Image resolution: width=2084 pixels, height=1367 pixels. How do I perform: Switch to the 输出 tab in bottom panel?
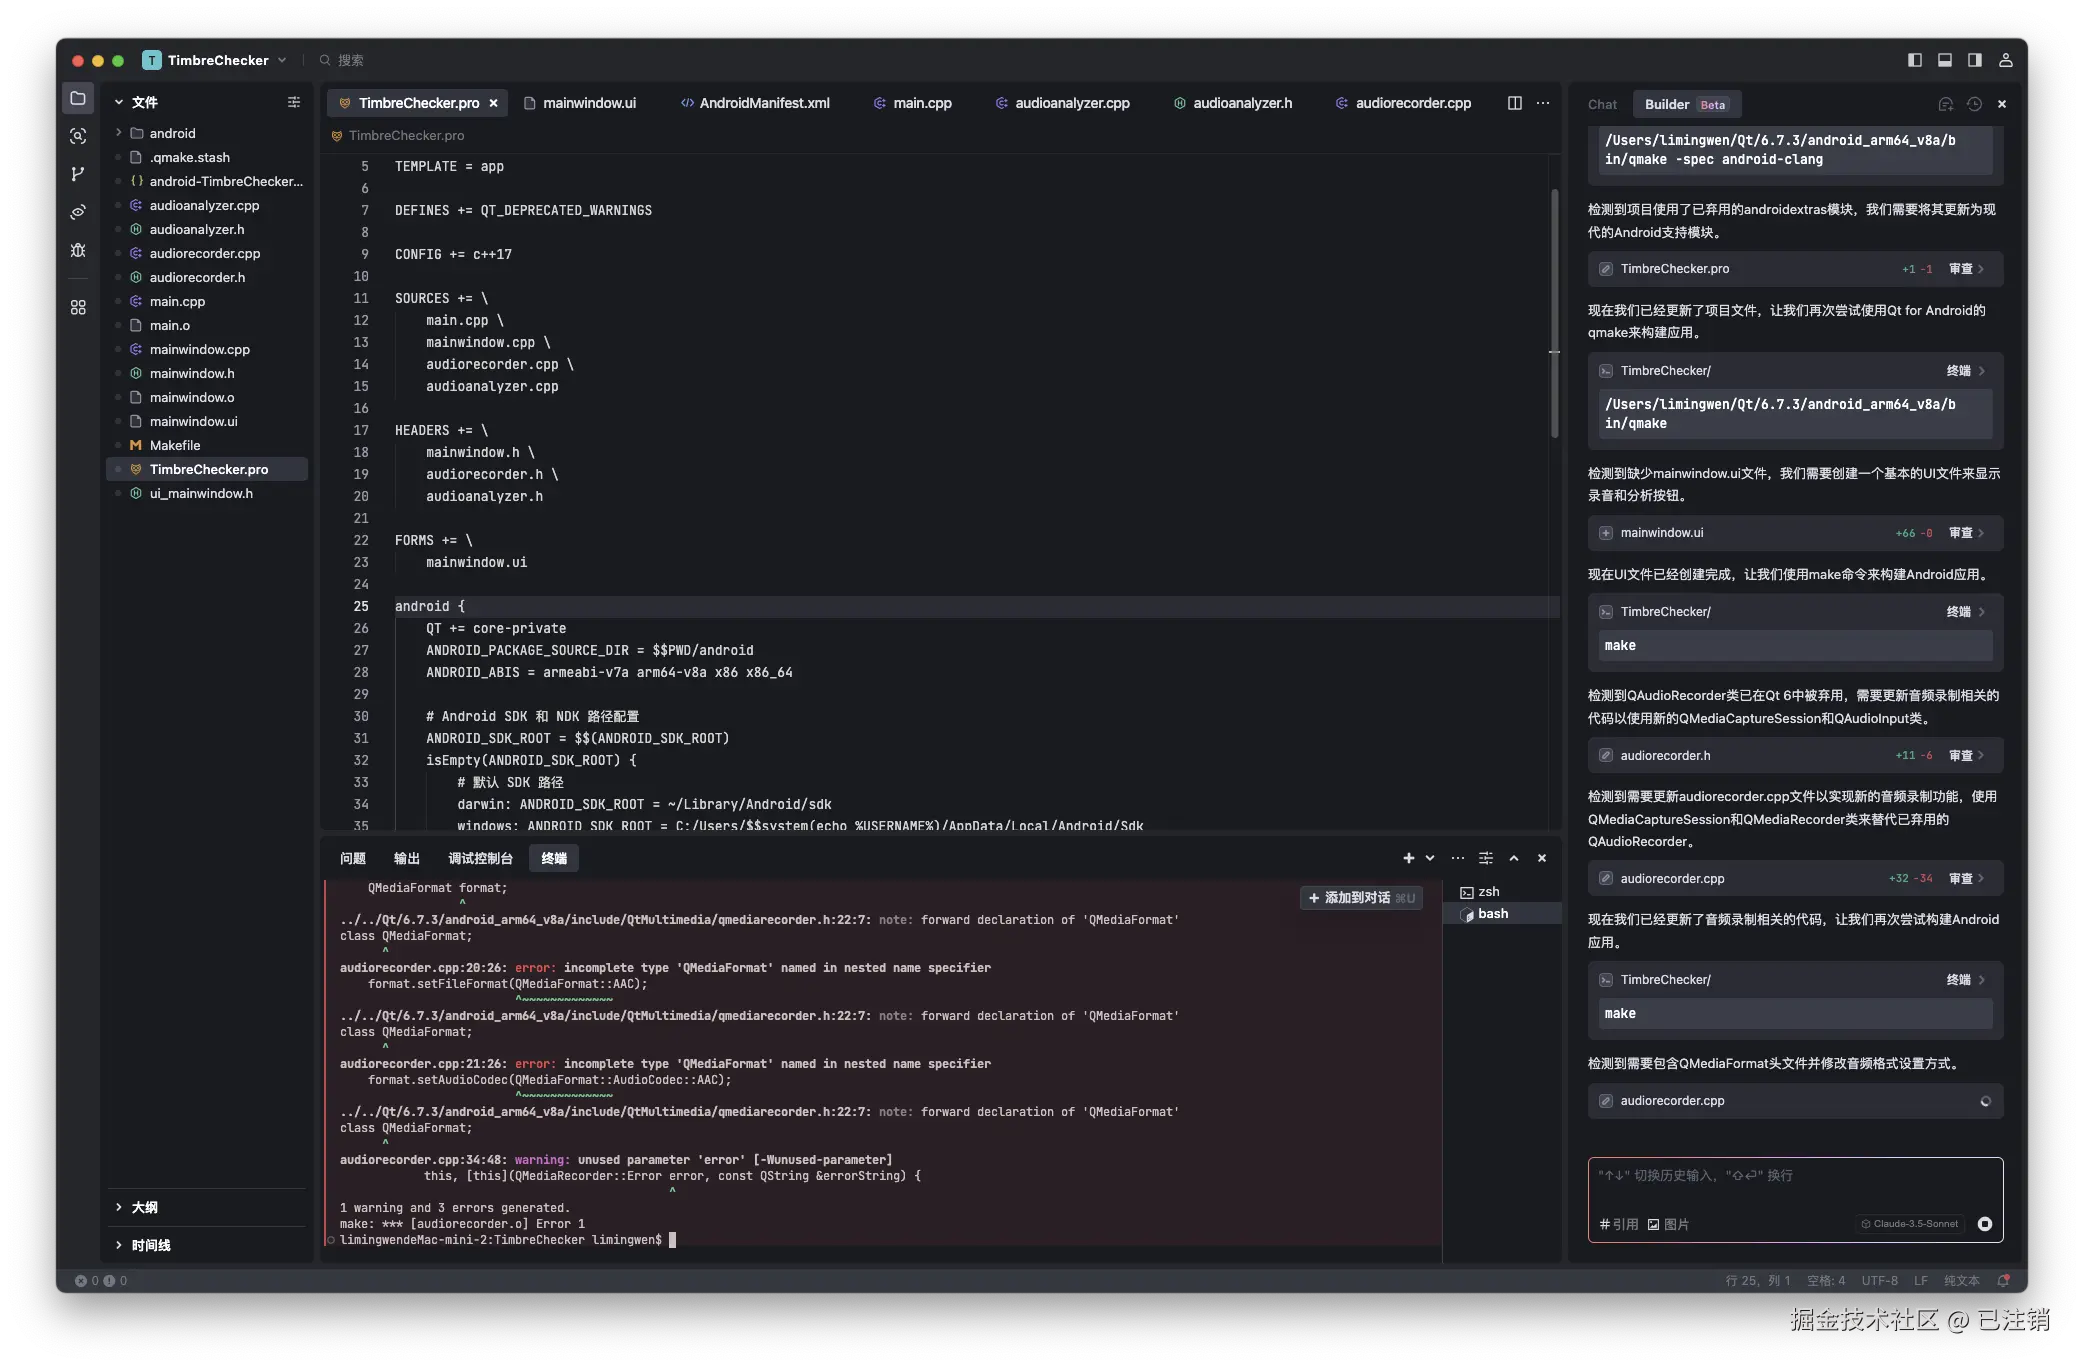406,858
